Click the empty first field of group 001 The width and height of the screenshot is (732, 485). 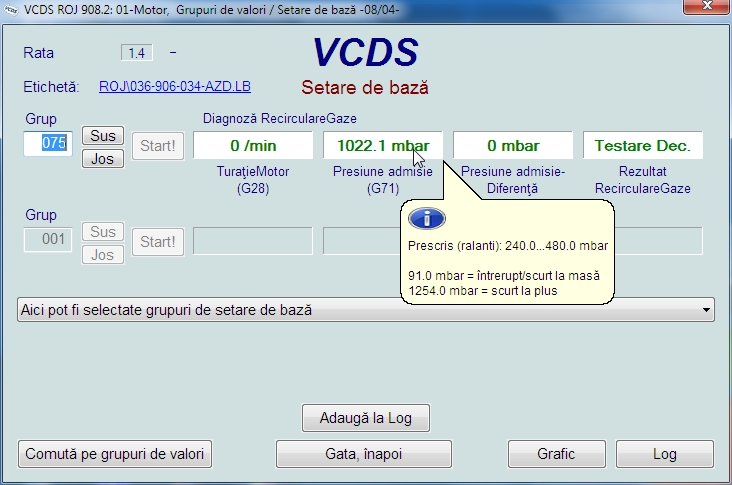pyautogui.click(x=253, y=241)
